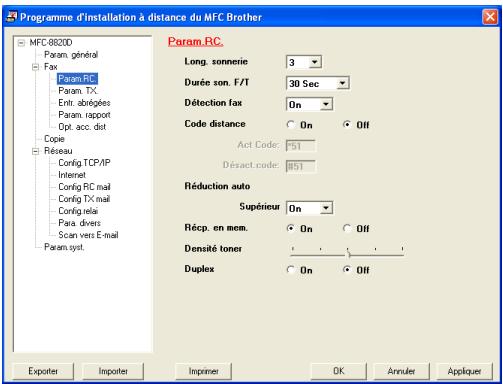This screenshot has height=384, width=503.
Task: Set Code distance to Off
Action: coord(347,125)
